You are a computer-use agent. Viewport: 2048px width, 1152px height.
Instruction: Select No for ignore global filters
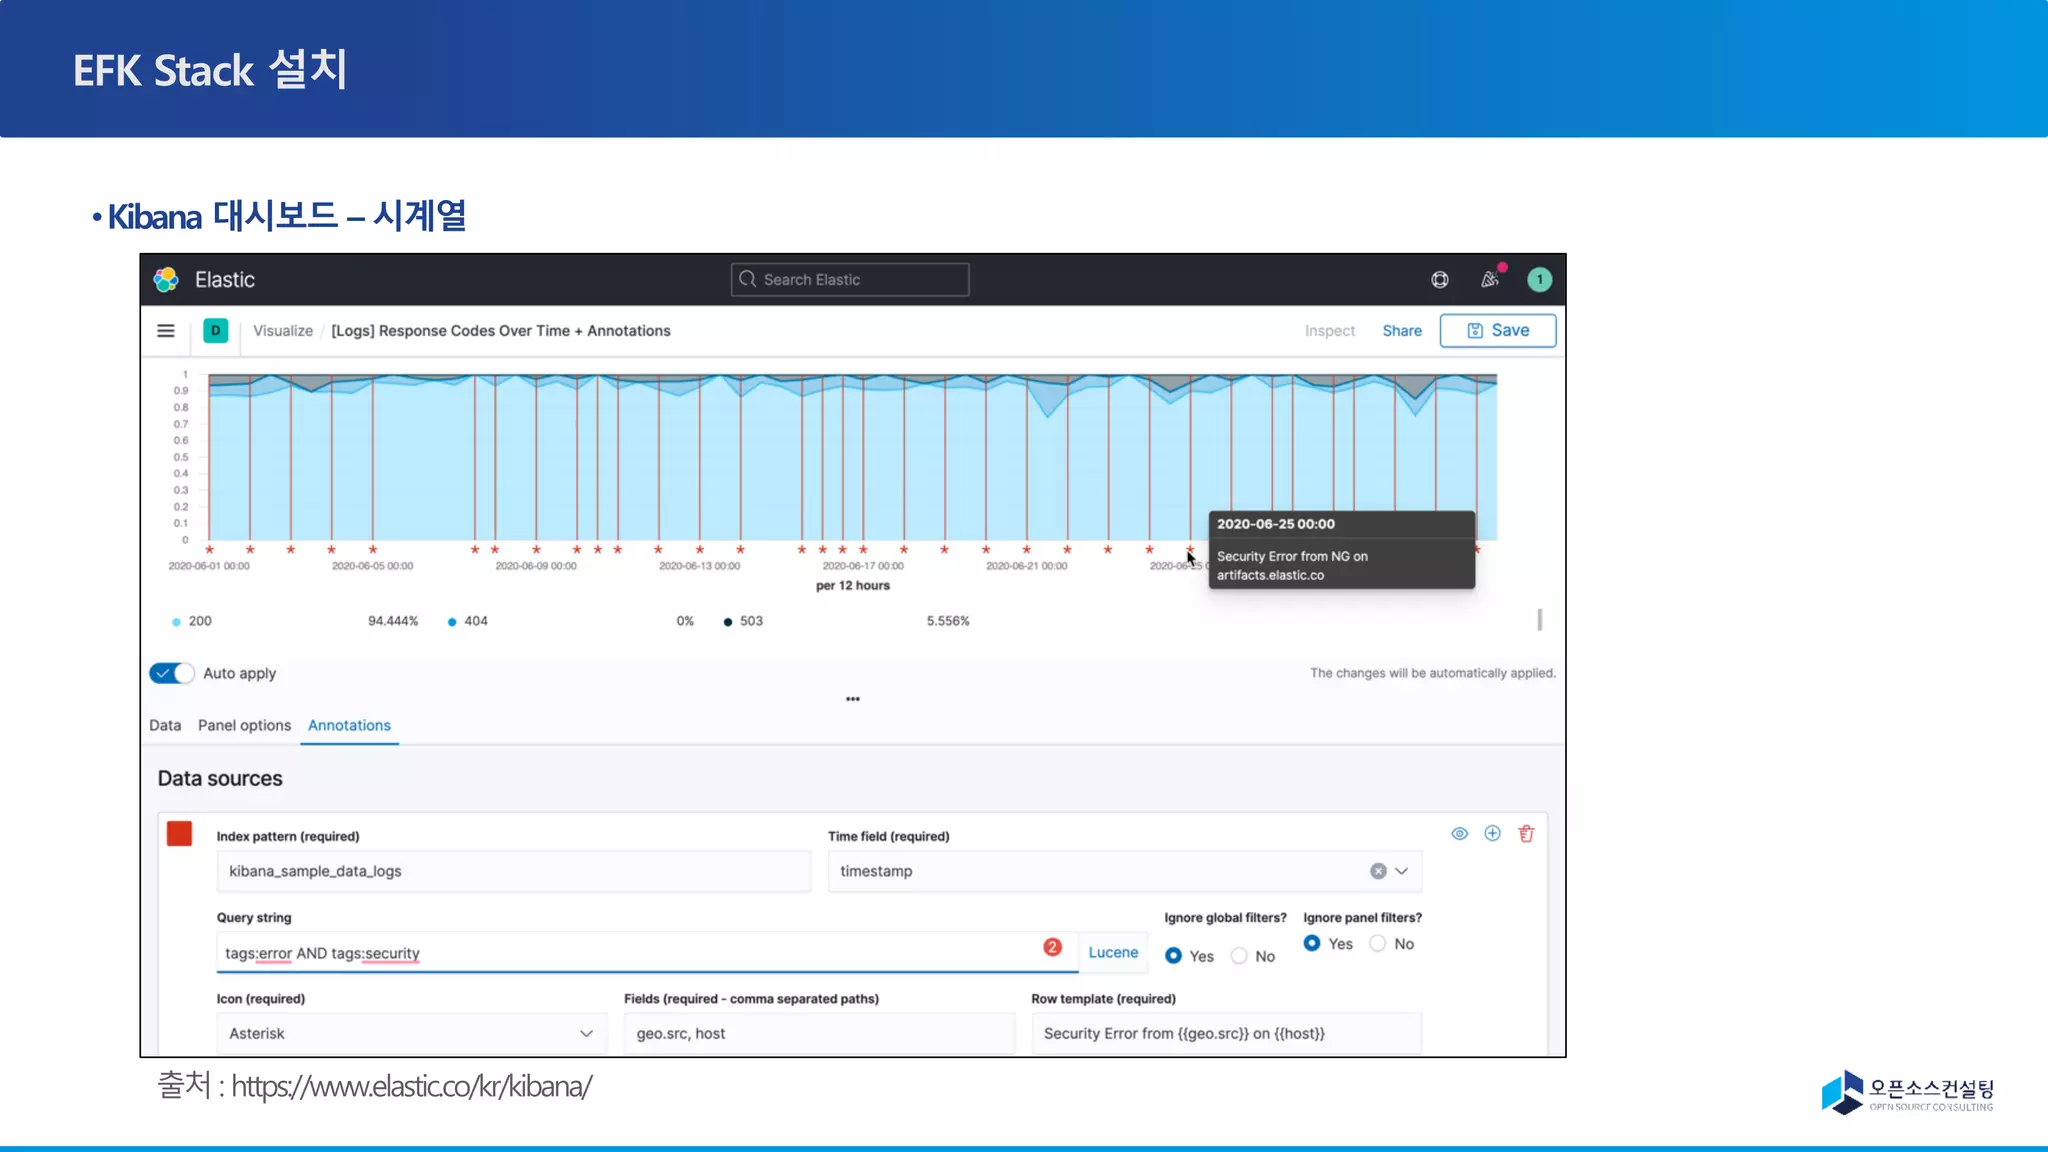tap(1240, 956)
